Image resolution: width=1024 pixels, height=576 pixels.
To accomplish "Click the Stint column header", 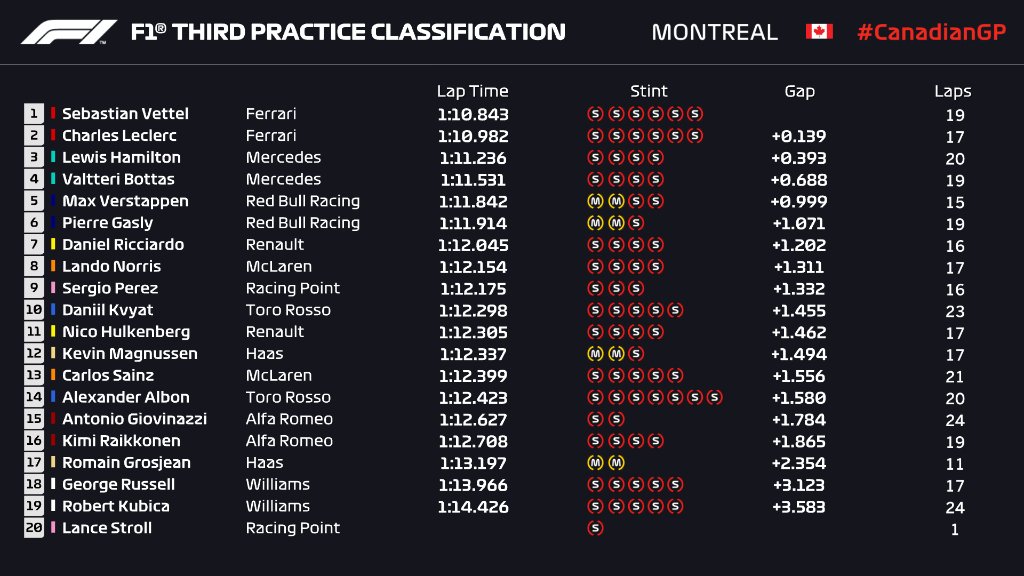I will point(648,91).
